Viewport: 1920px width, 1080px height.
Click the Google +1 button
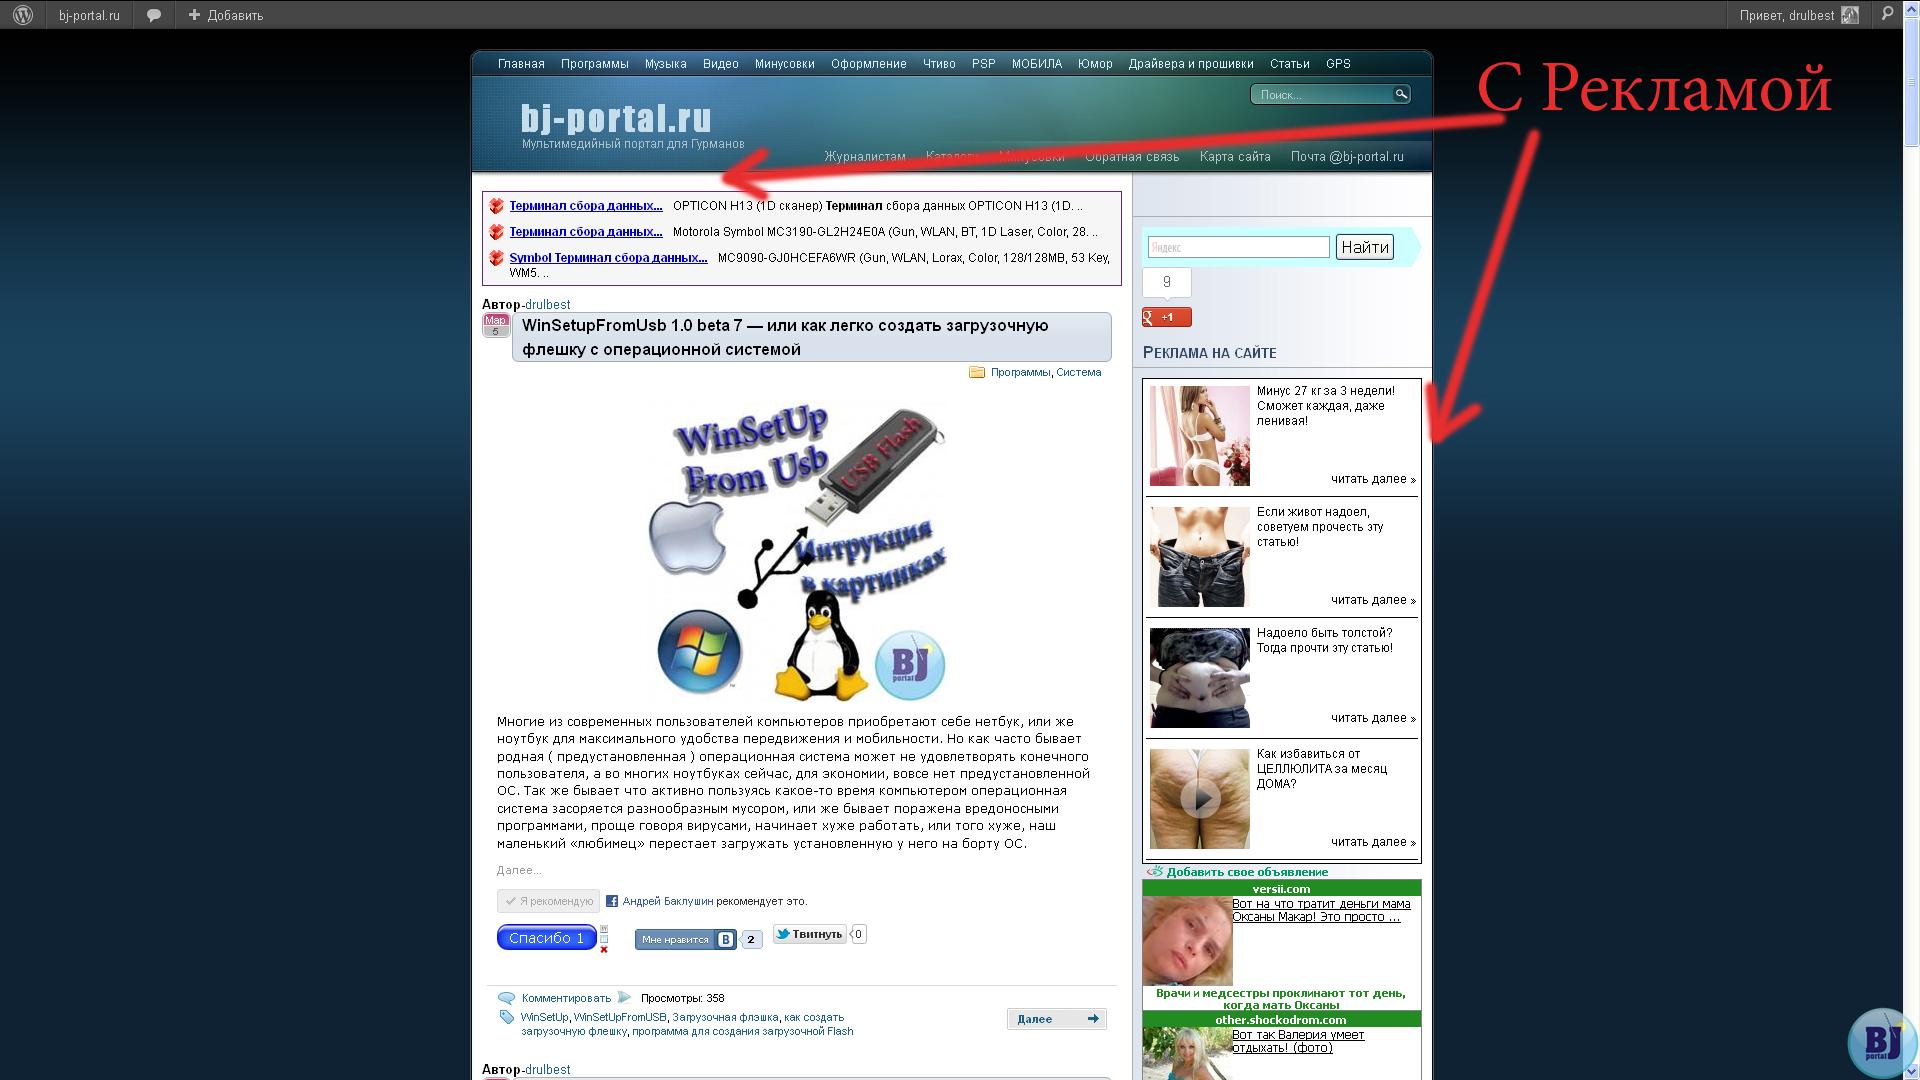pos(1167,317)
